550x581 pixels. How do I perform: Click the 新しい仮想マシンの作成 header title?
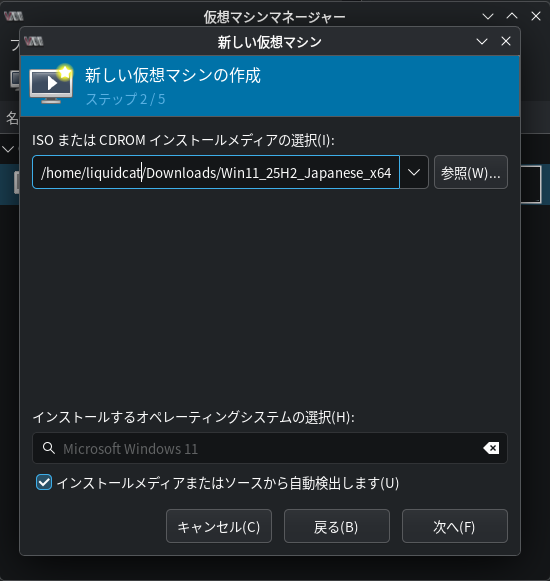(173, 76)
